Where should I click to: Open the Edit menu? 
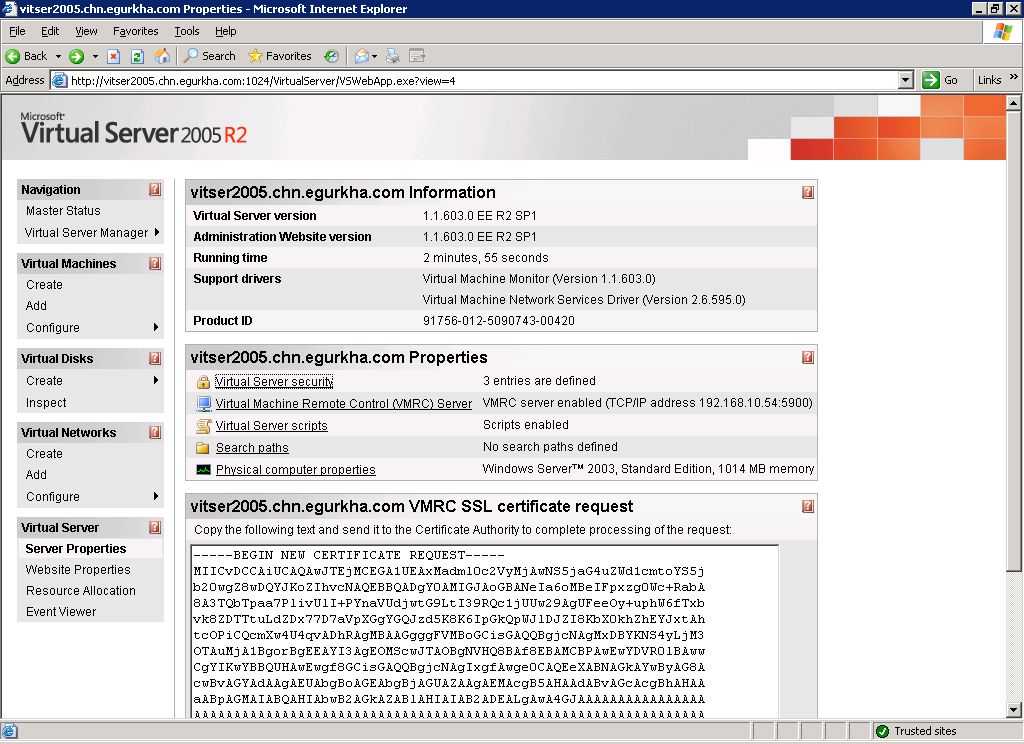coord(50,31)
